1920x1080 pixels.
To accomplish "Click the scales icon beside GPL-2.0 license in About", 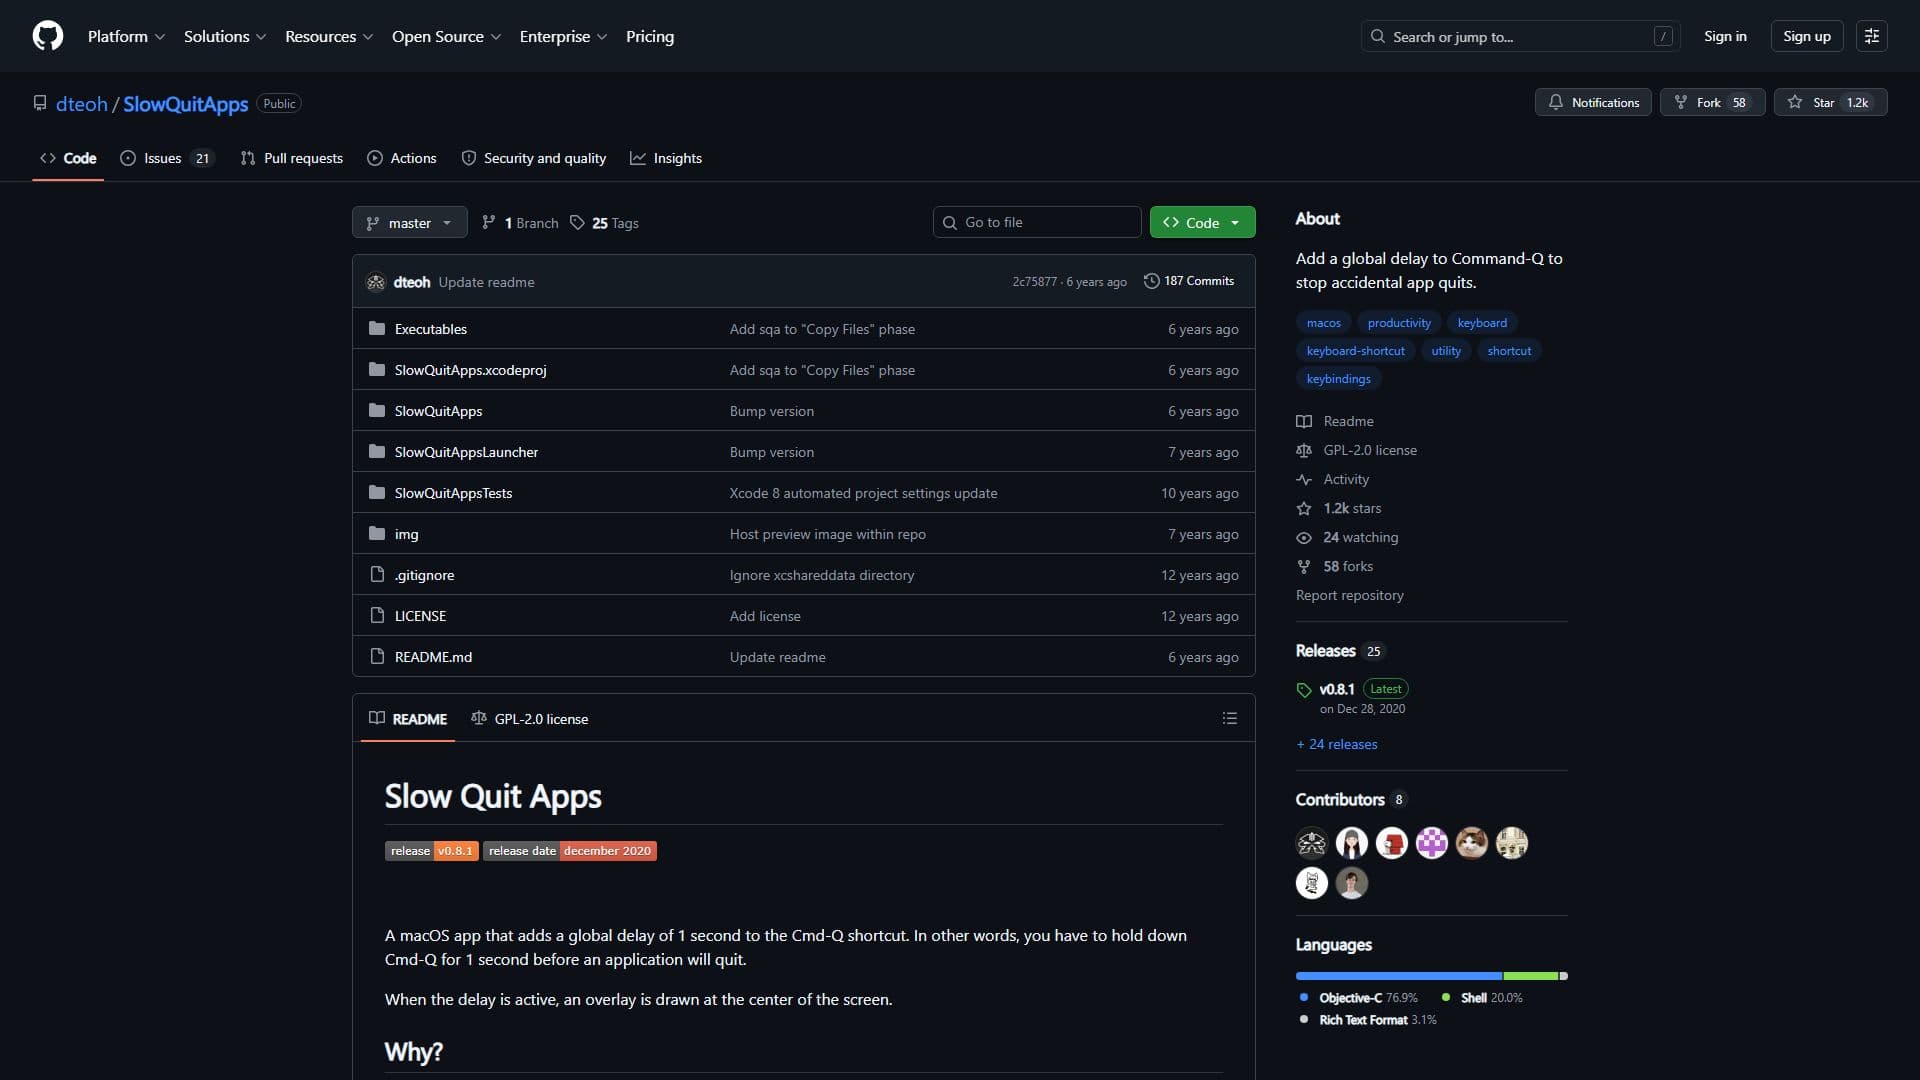I will pos(1304,450).
